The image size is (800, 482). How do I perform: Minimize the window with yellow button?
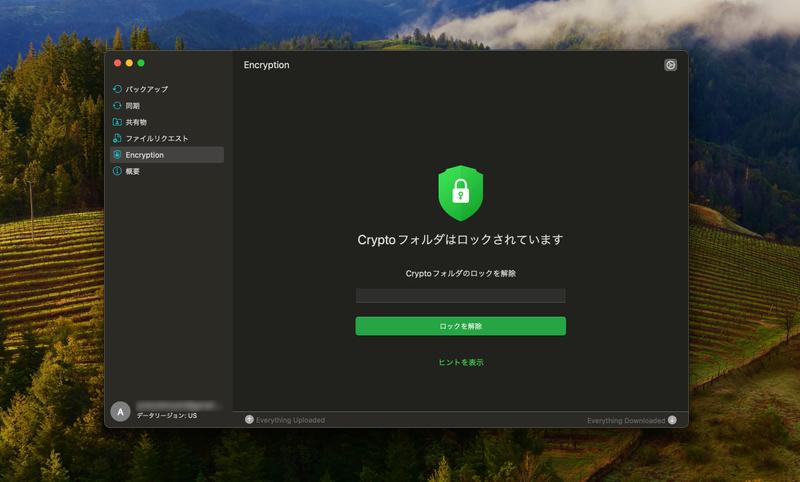tap(129, 63)
